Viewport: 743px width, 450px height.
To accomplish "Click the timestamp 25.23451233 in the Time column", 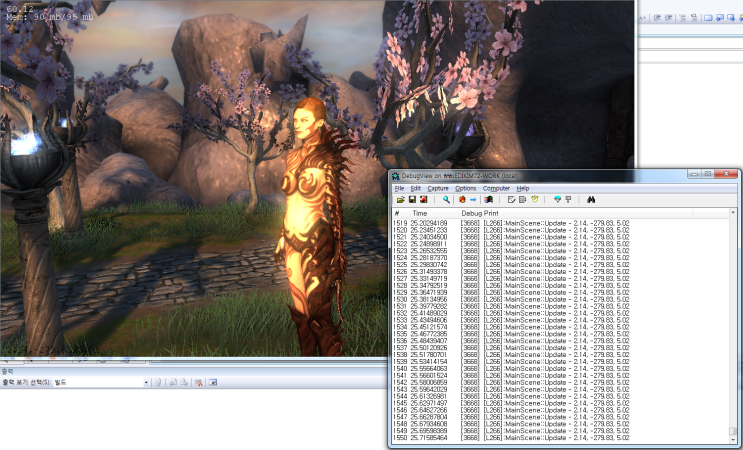I will coord(429,230).
